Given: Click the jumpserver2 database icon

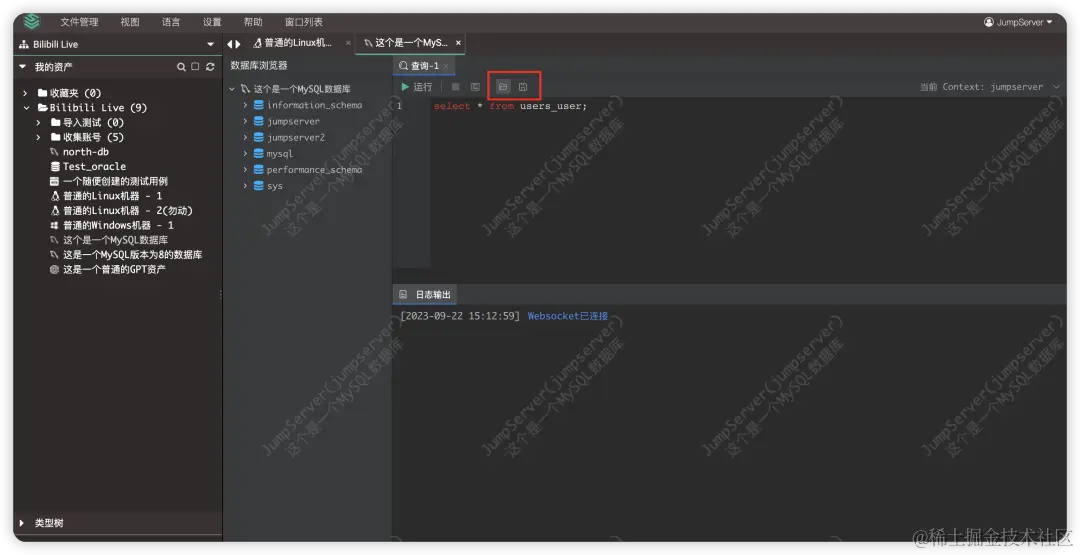Looking at the screenshot, I should [x=259, y=137].
